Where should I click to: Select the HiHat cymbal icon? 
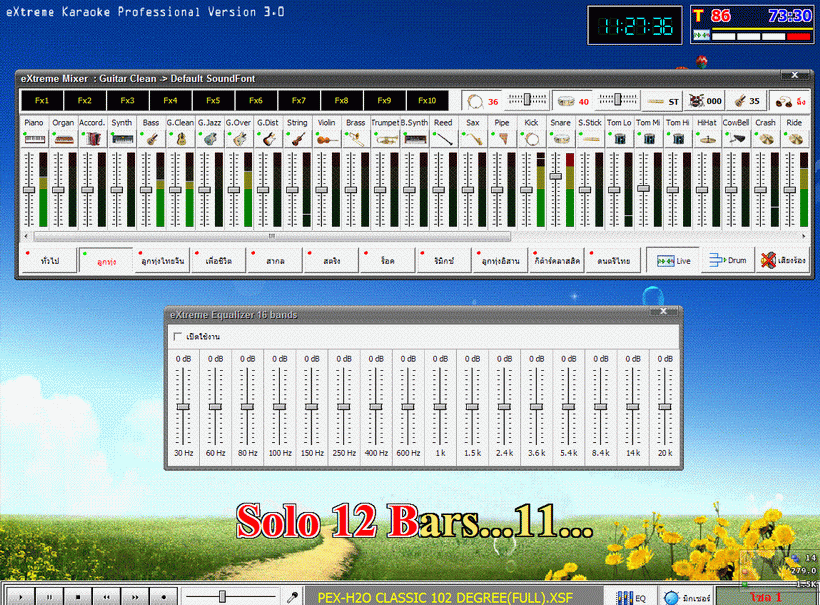708,139
